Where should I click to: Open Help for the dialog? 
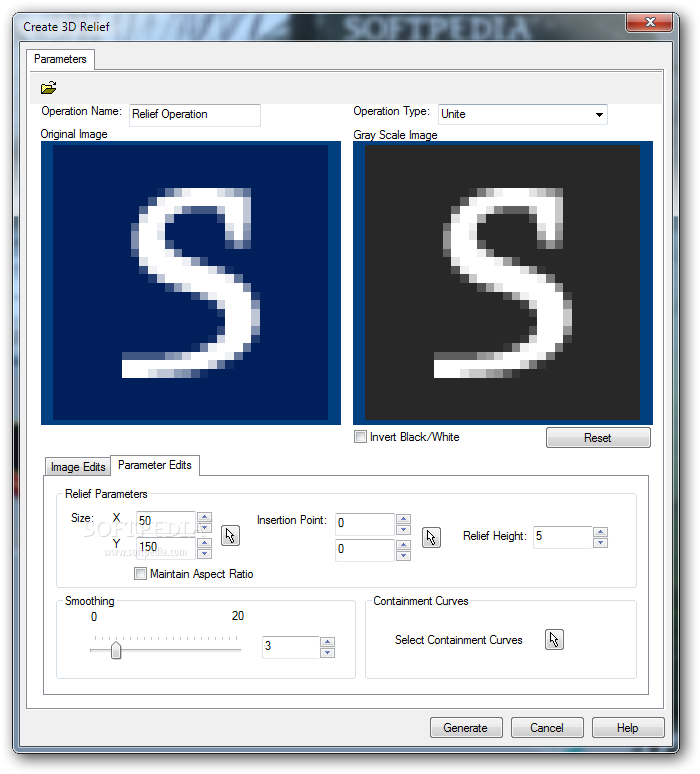(627, 728)
